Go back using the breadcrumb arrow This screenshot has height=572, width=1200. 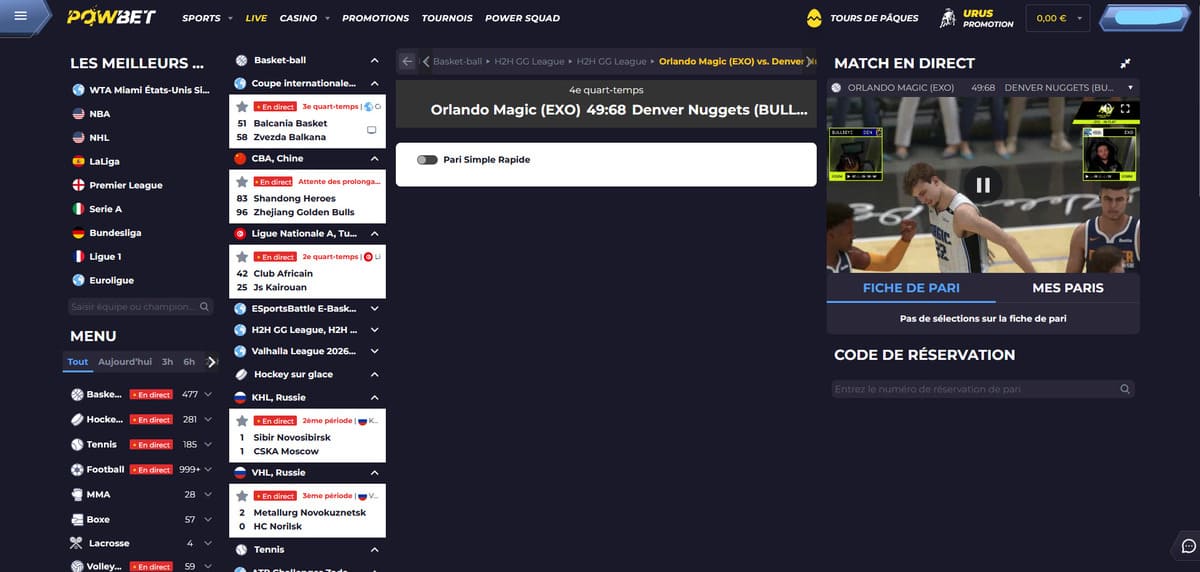tap(407, 61)
